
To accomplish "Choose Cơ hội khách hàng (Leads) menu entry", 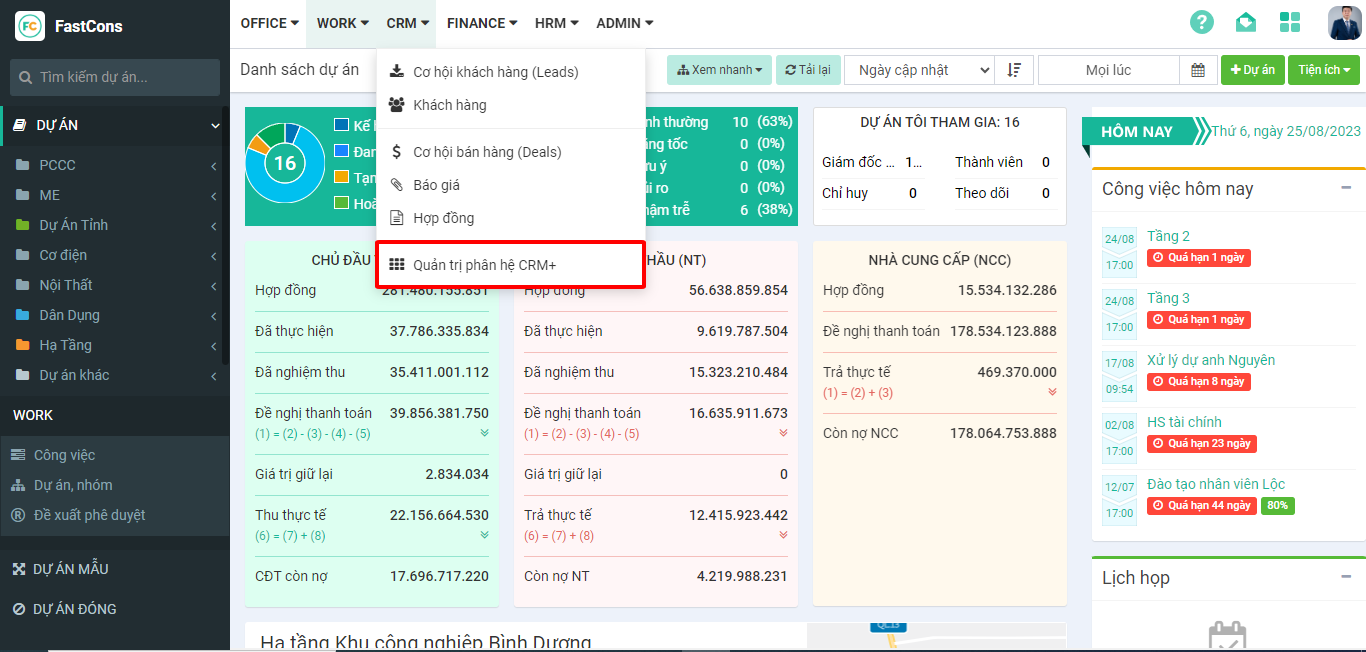I will (x=495, y=72).
